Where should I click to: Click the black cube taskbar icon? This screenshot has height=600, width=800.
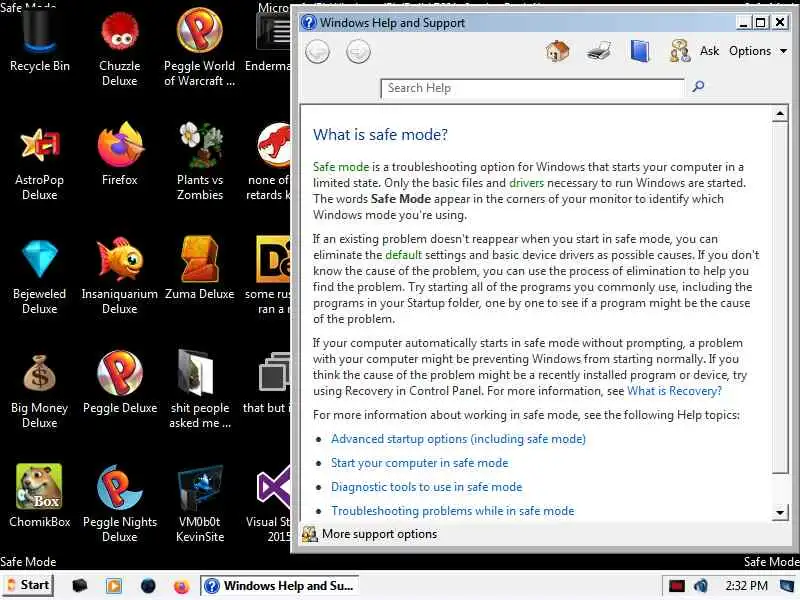79,586
